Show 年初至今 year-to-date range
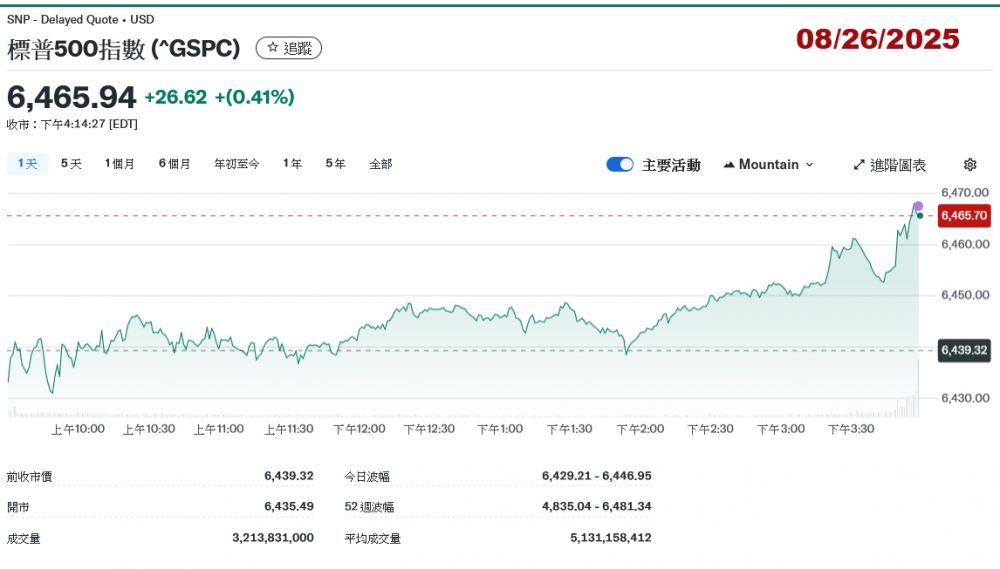Viewport: 1000px width, 569px height. 236,164
